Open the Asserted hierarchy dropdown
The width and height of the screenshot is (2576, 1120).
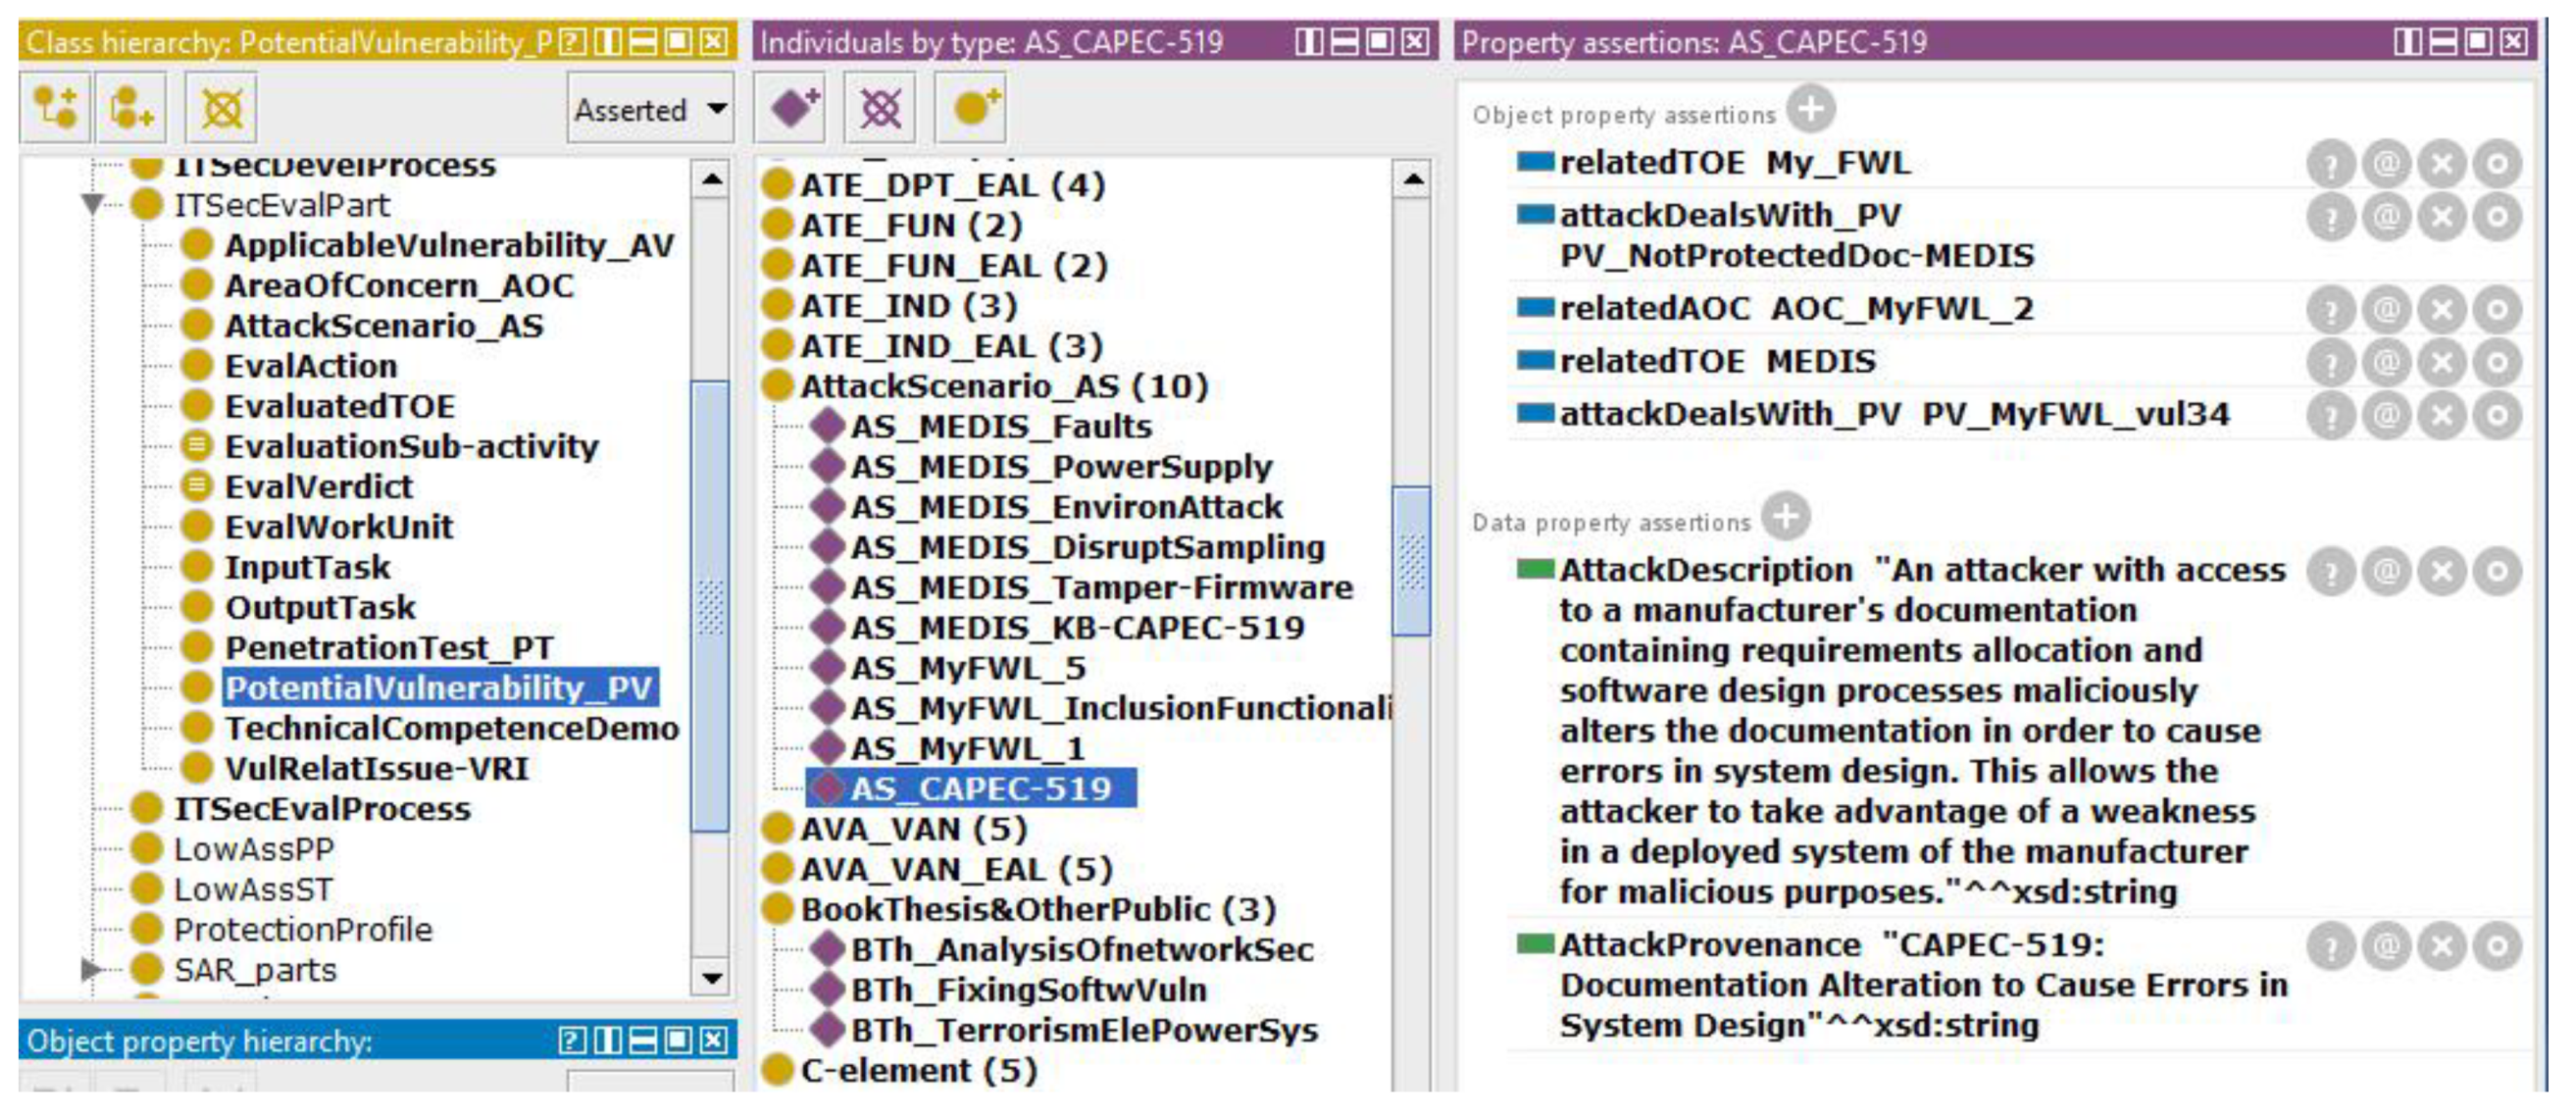pyautogui.click(x=650, y=109)
